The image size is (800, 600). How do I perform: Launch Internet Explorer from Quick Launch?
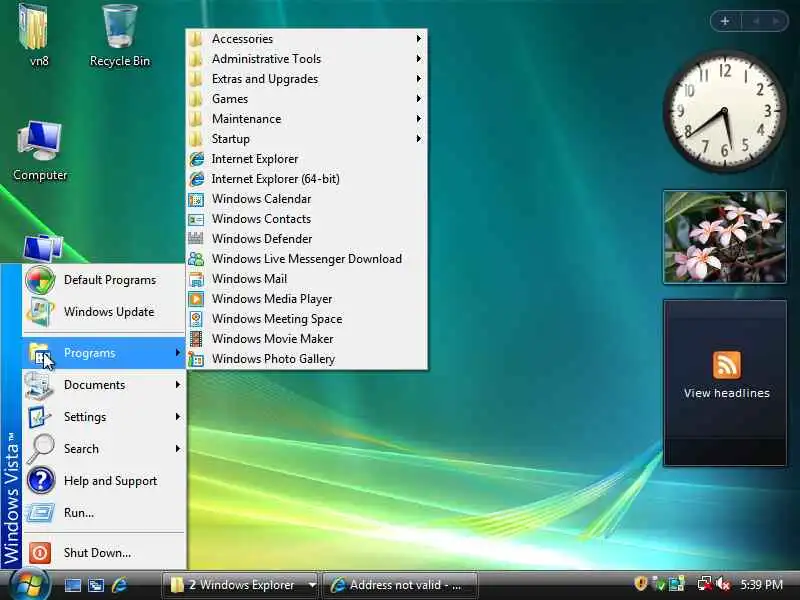(x=119, y=585)
